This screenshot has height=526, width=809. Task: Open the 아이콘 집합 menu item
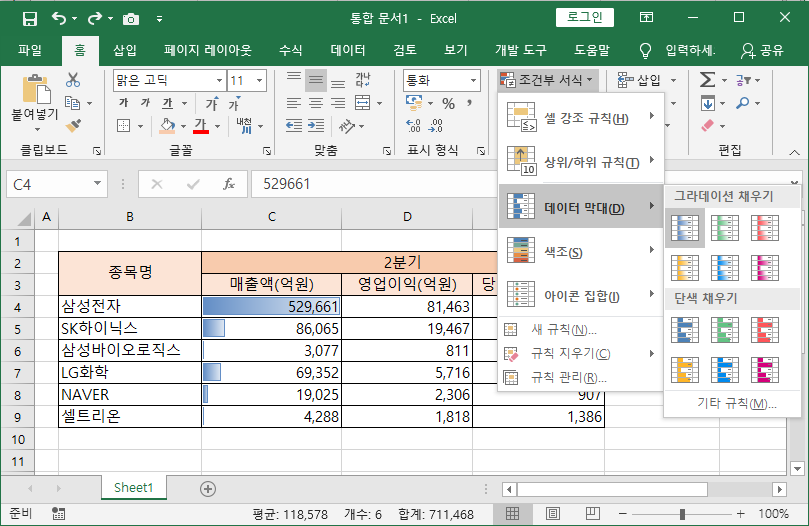580,296
